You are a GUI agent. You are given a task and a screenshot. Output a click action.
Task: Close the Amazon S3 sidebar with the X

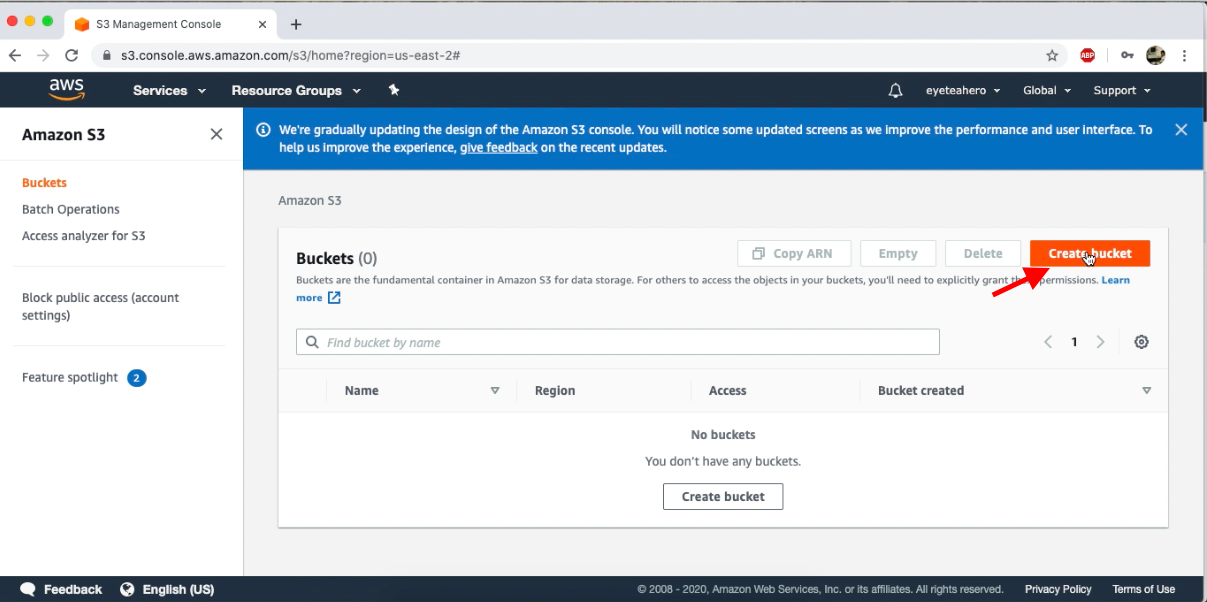click(216, 133)
